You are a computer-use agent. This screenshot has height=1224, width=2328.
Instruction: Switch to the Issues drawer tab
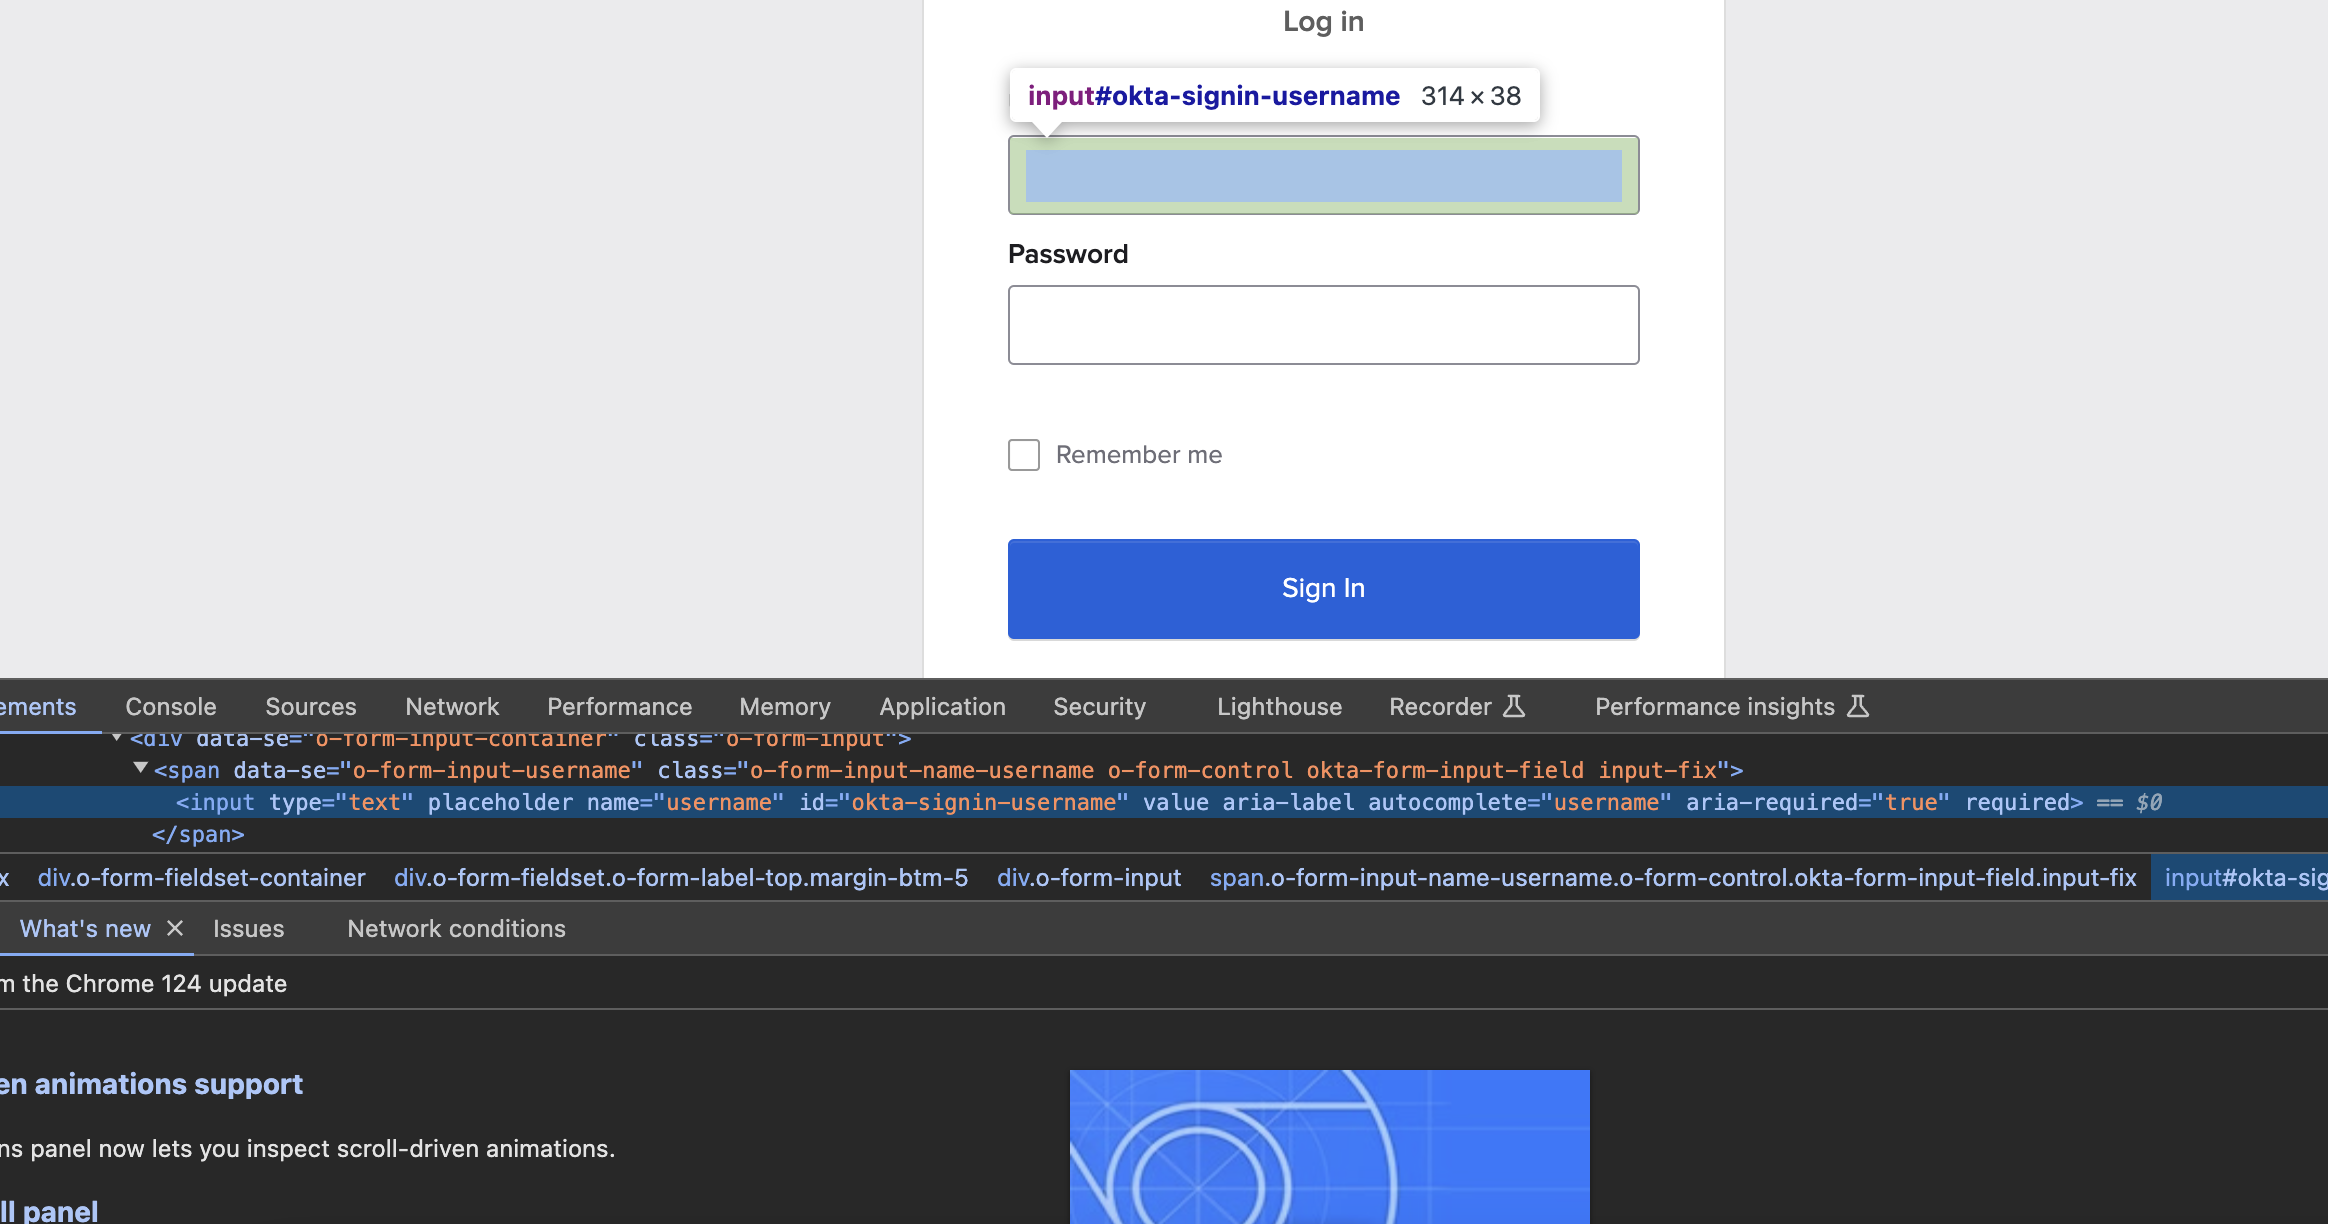[248, 929]
